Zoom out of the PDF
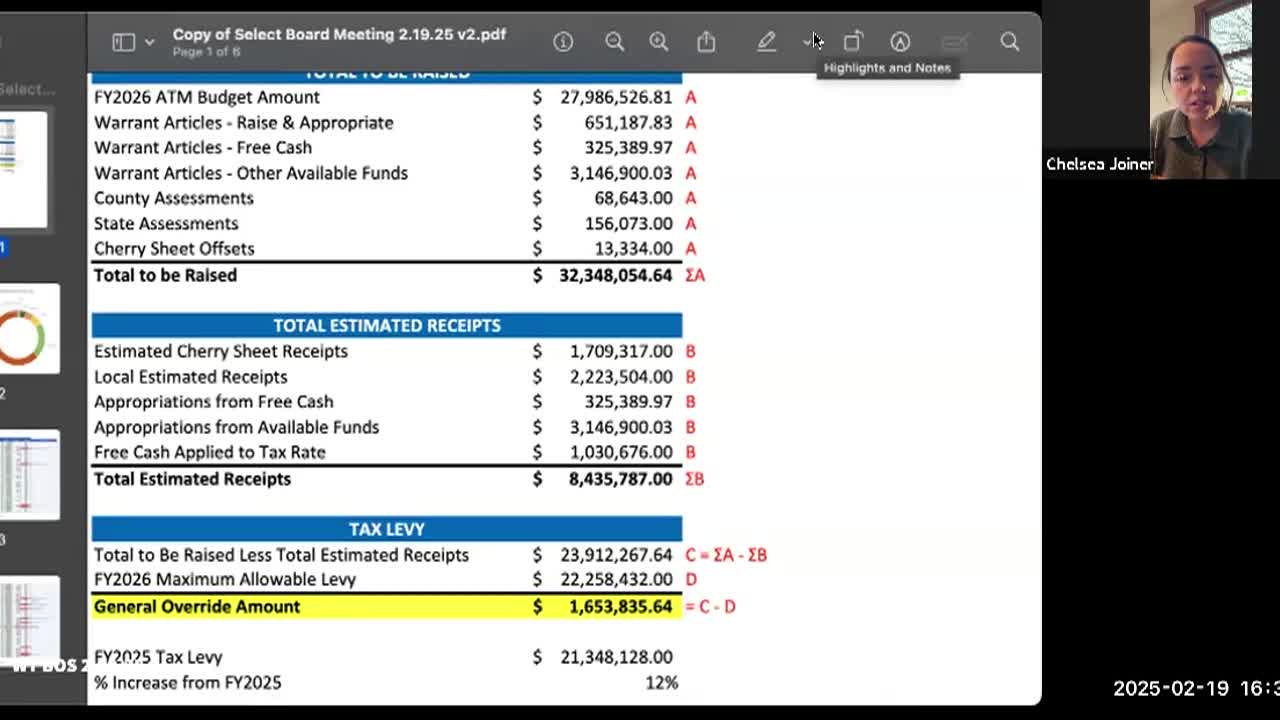 point(614,42)
